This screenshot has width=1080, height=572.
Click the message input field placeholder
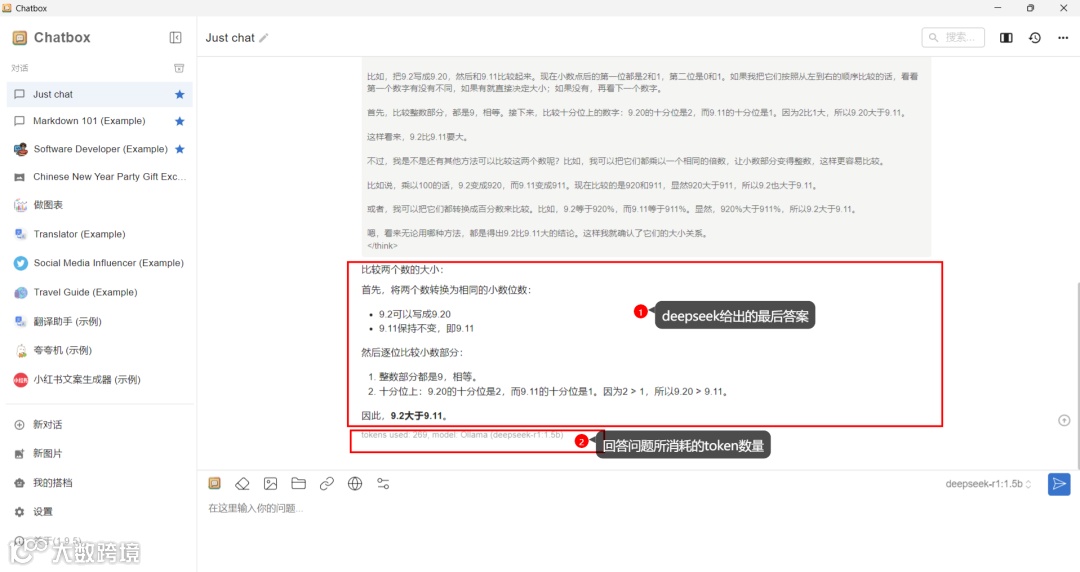256,509
